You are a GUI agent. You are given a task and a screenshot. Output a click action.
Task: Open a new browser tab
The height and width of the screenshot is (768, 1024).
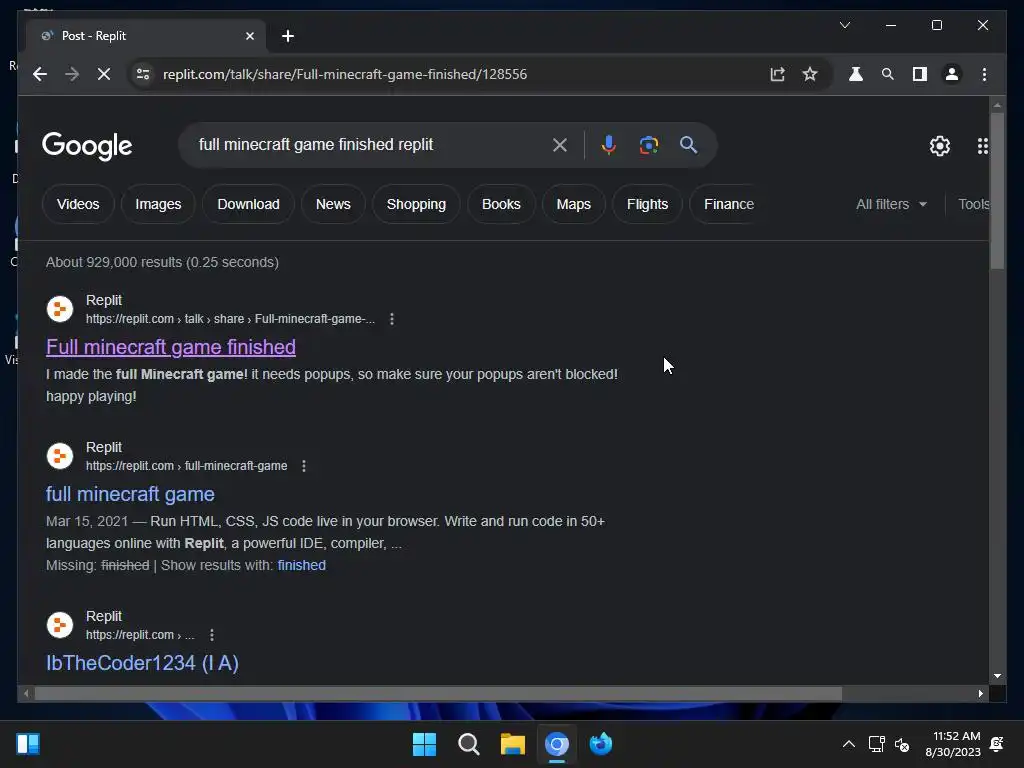(x=288, y=36)
